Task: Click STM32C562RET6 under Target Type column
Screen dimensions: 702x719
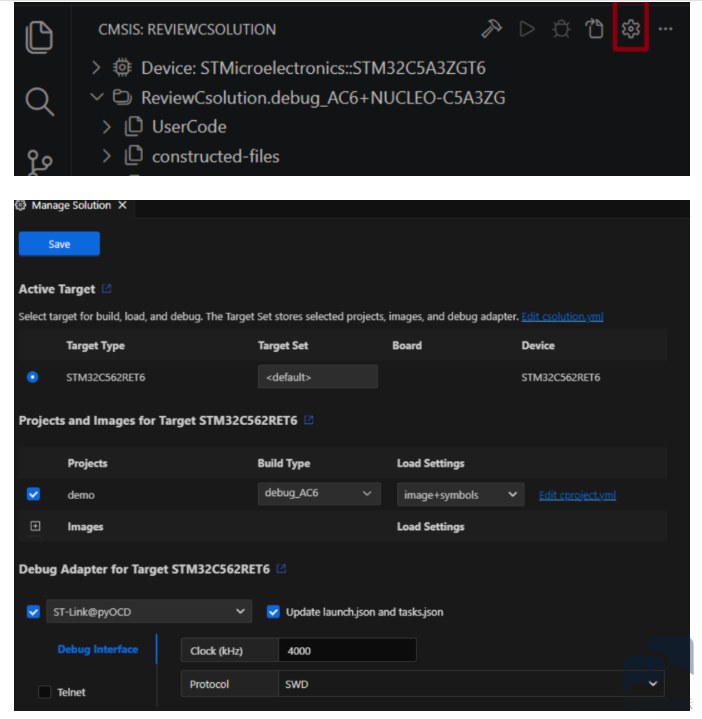Action: pyautogui.click(x=105, y=377)
